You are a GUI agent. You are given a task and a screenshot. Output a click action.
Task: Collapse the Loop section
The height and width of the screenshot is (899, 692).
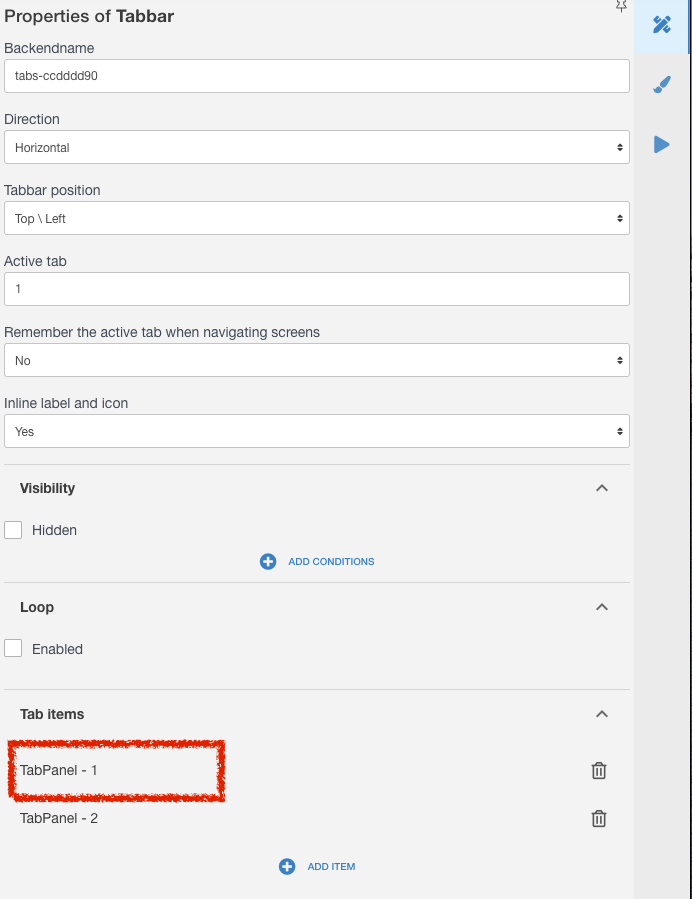601,607
